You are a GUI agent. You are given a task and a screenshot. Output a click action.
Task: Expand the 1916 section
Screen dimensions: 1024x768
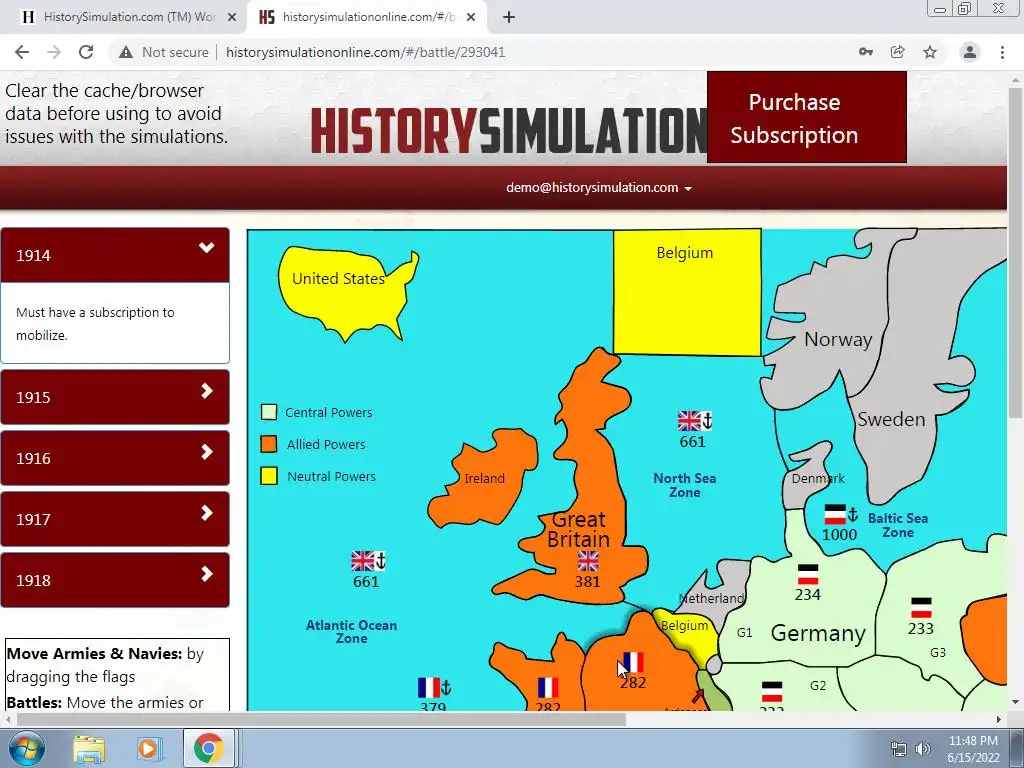pos(115,458)
